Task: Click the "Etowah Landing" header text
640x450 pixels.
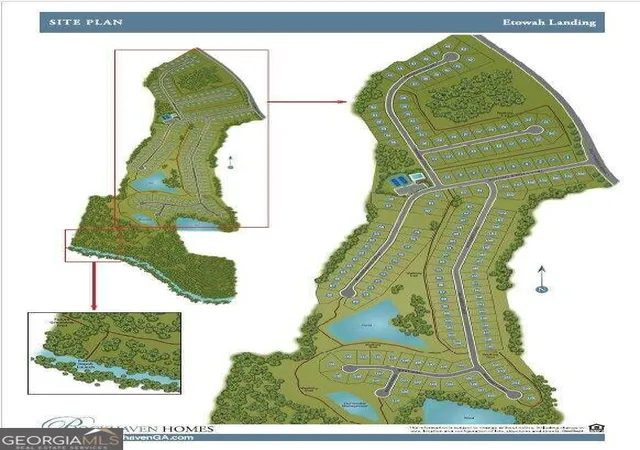Action: coord(549,22)
